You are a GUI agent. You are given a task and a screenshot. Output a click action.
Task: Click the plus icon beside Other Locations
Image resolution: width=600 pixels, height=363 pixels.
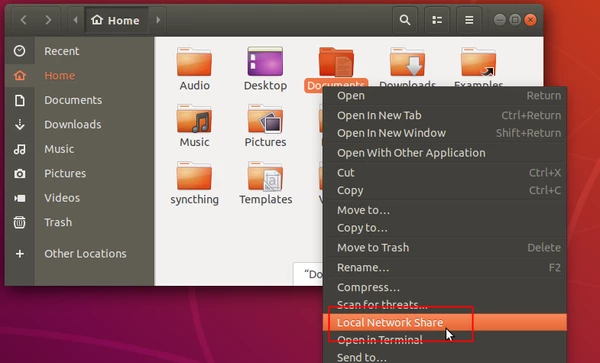pyautogui.click(x=20, y=254)
